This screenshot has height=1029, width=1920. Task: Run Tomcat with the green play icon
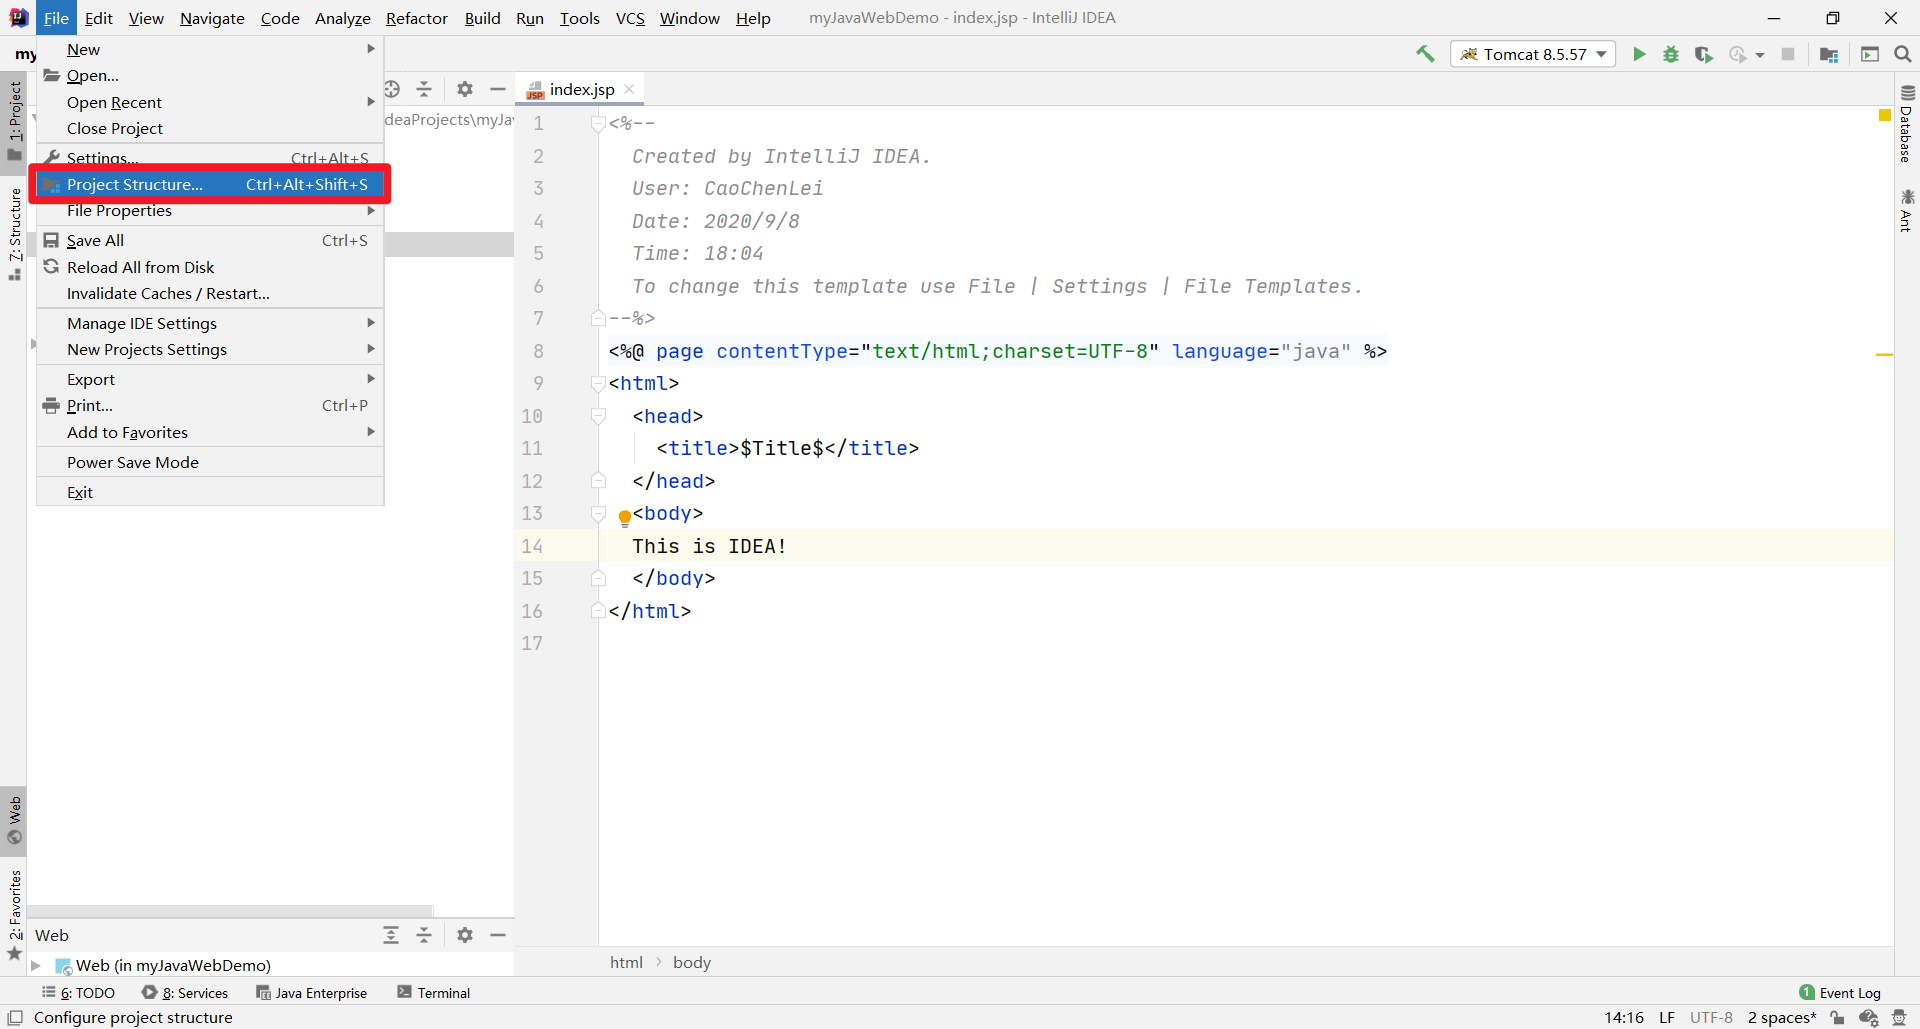1639,54
